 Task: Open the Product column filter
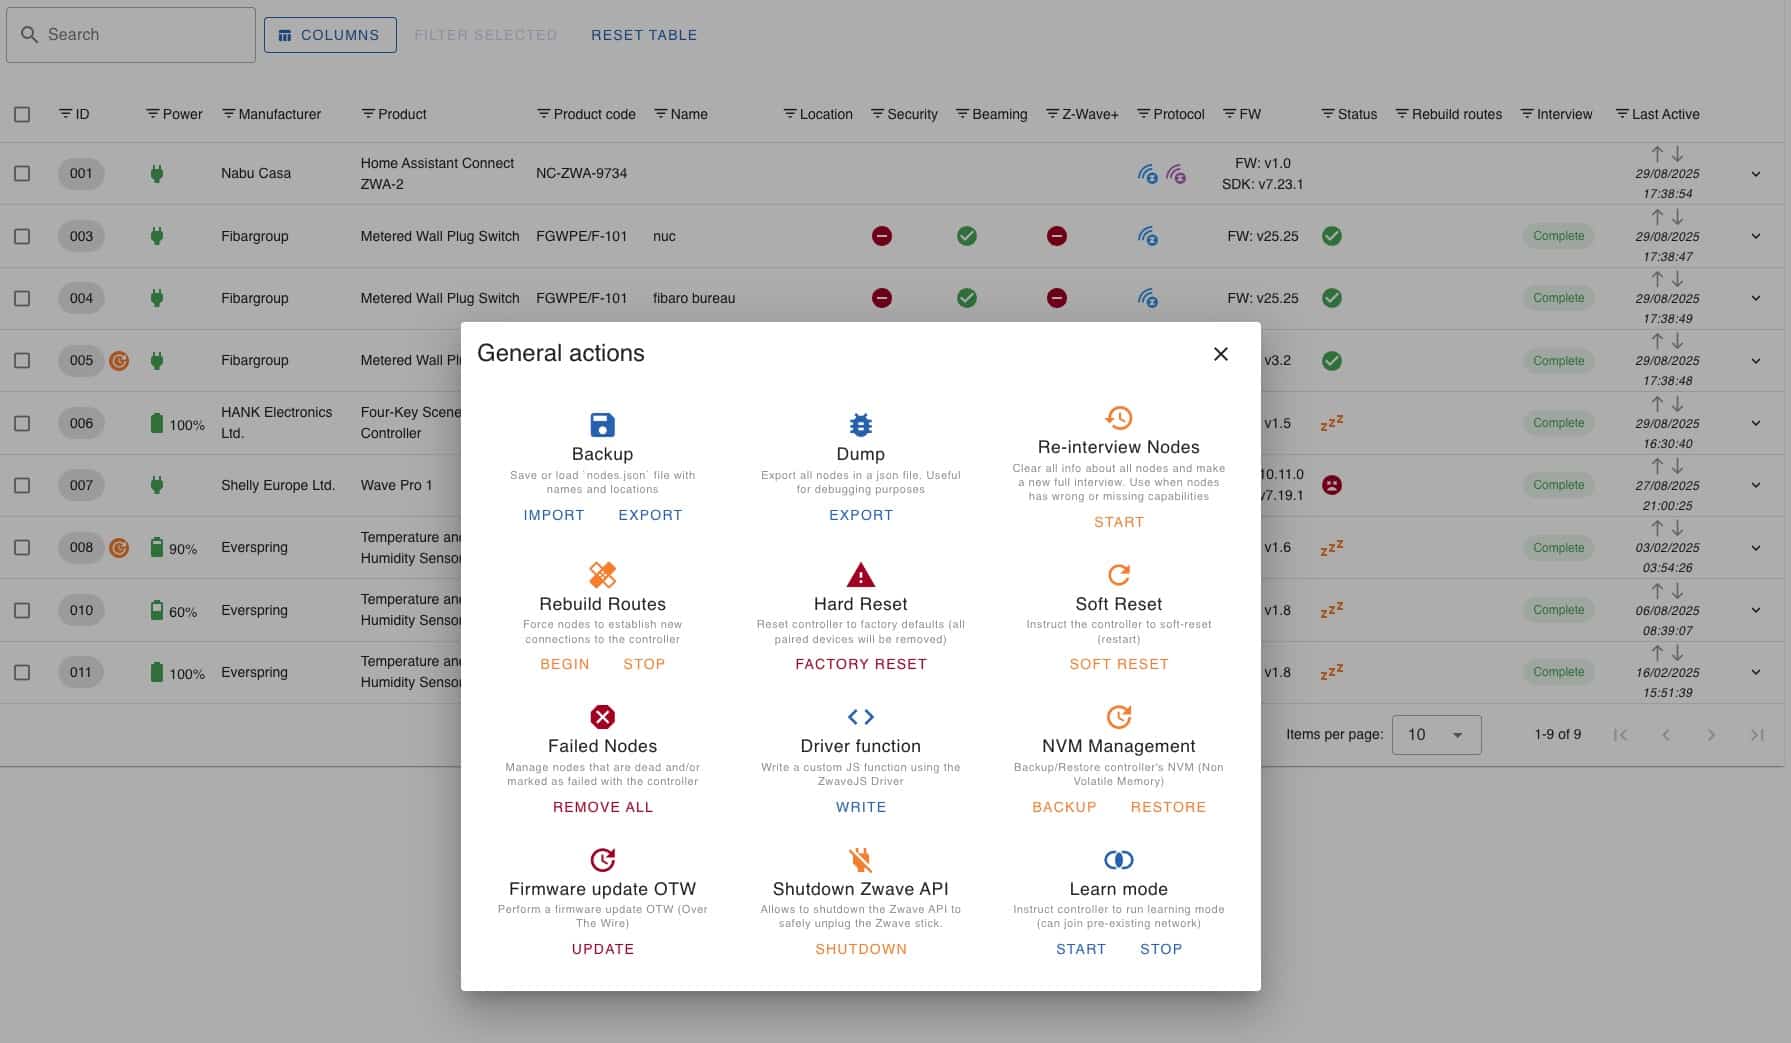[368, 114]
